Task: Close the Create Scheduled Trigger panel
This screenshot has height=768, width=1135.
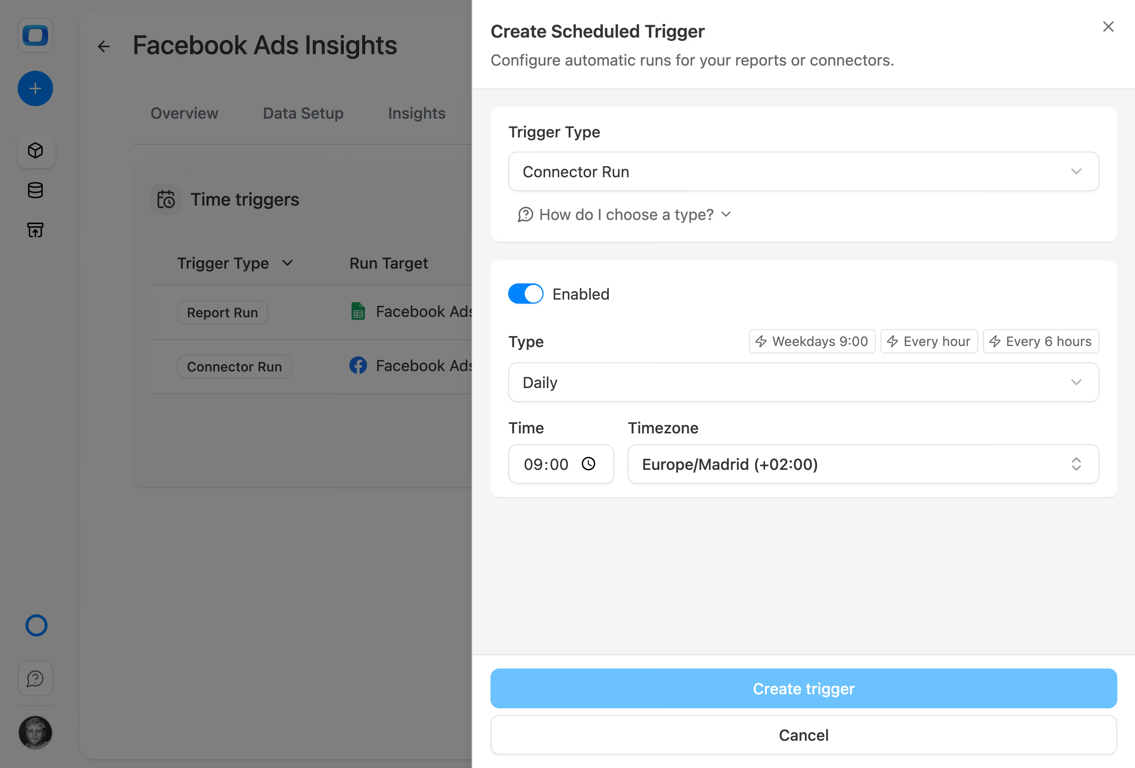Action: point(1108,27)
